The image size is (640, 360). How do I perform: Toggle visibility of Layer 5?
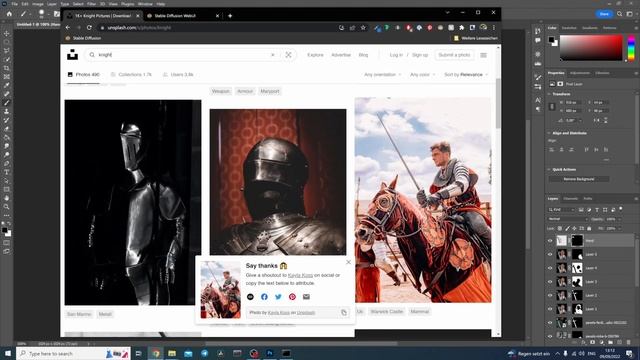click(550, 254)
